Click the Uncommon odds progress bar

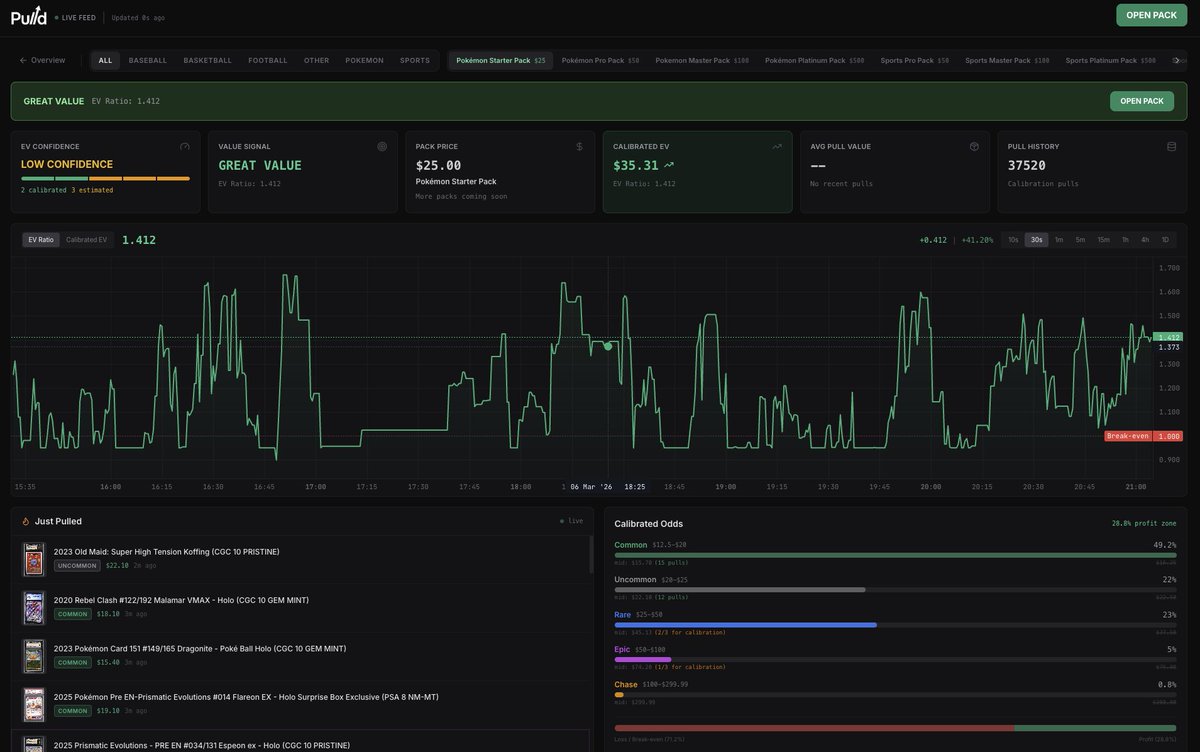tap(895, 590)
